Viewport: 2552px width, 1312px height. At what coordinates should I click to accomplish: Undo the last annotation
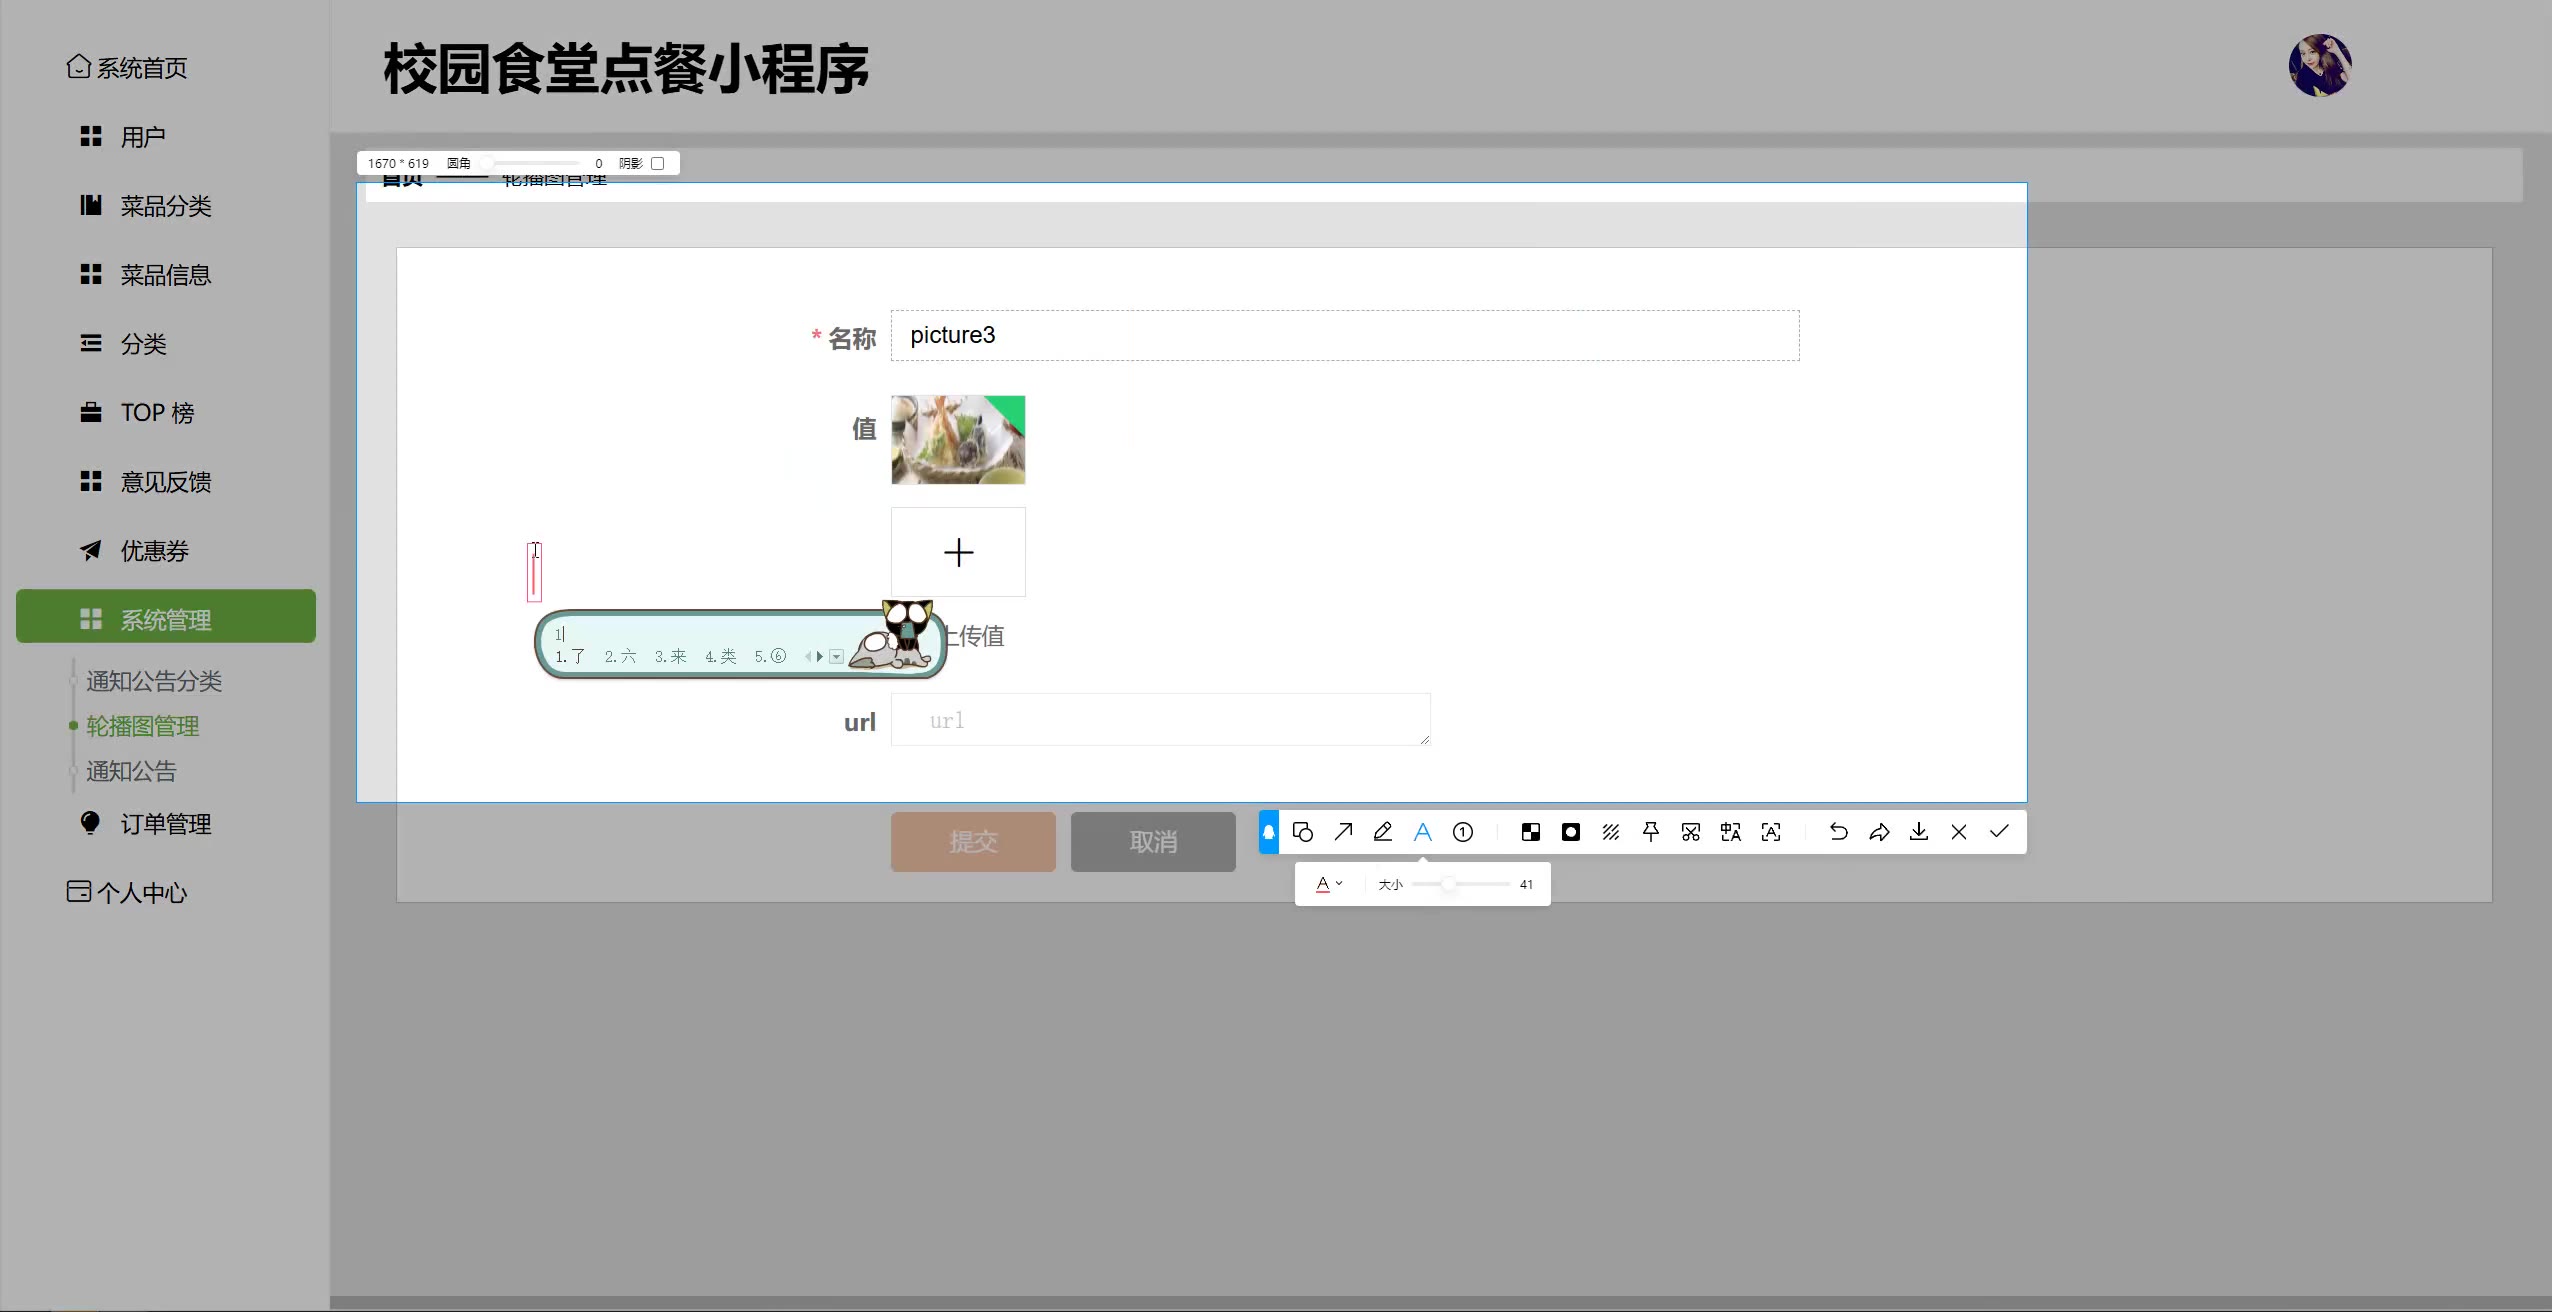pyautogui.click(x=1838, y=832)
